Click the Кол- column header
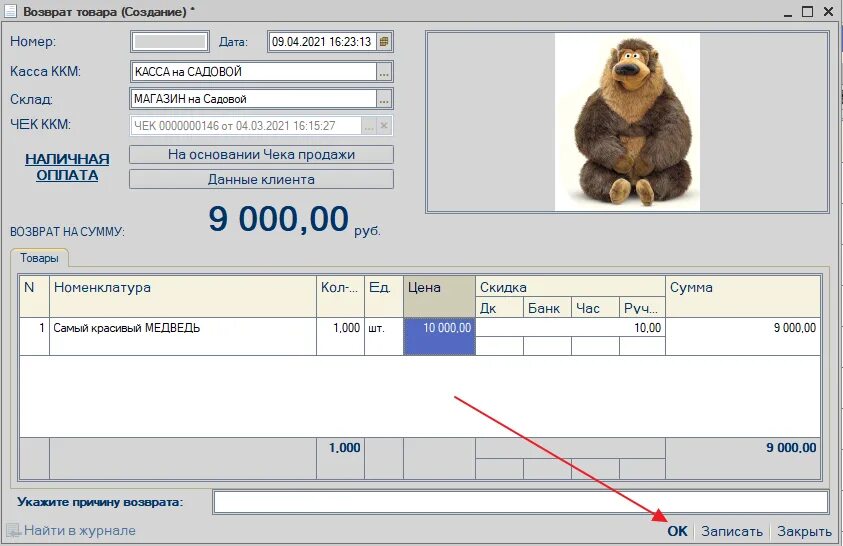Screen dimensions: 843x546 tap(340, 296)
